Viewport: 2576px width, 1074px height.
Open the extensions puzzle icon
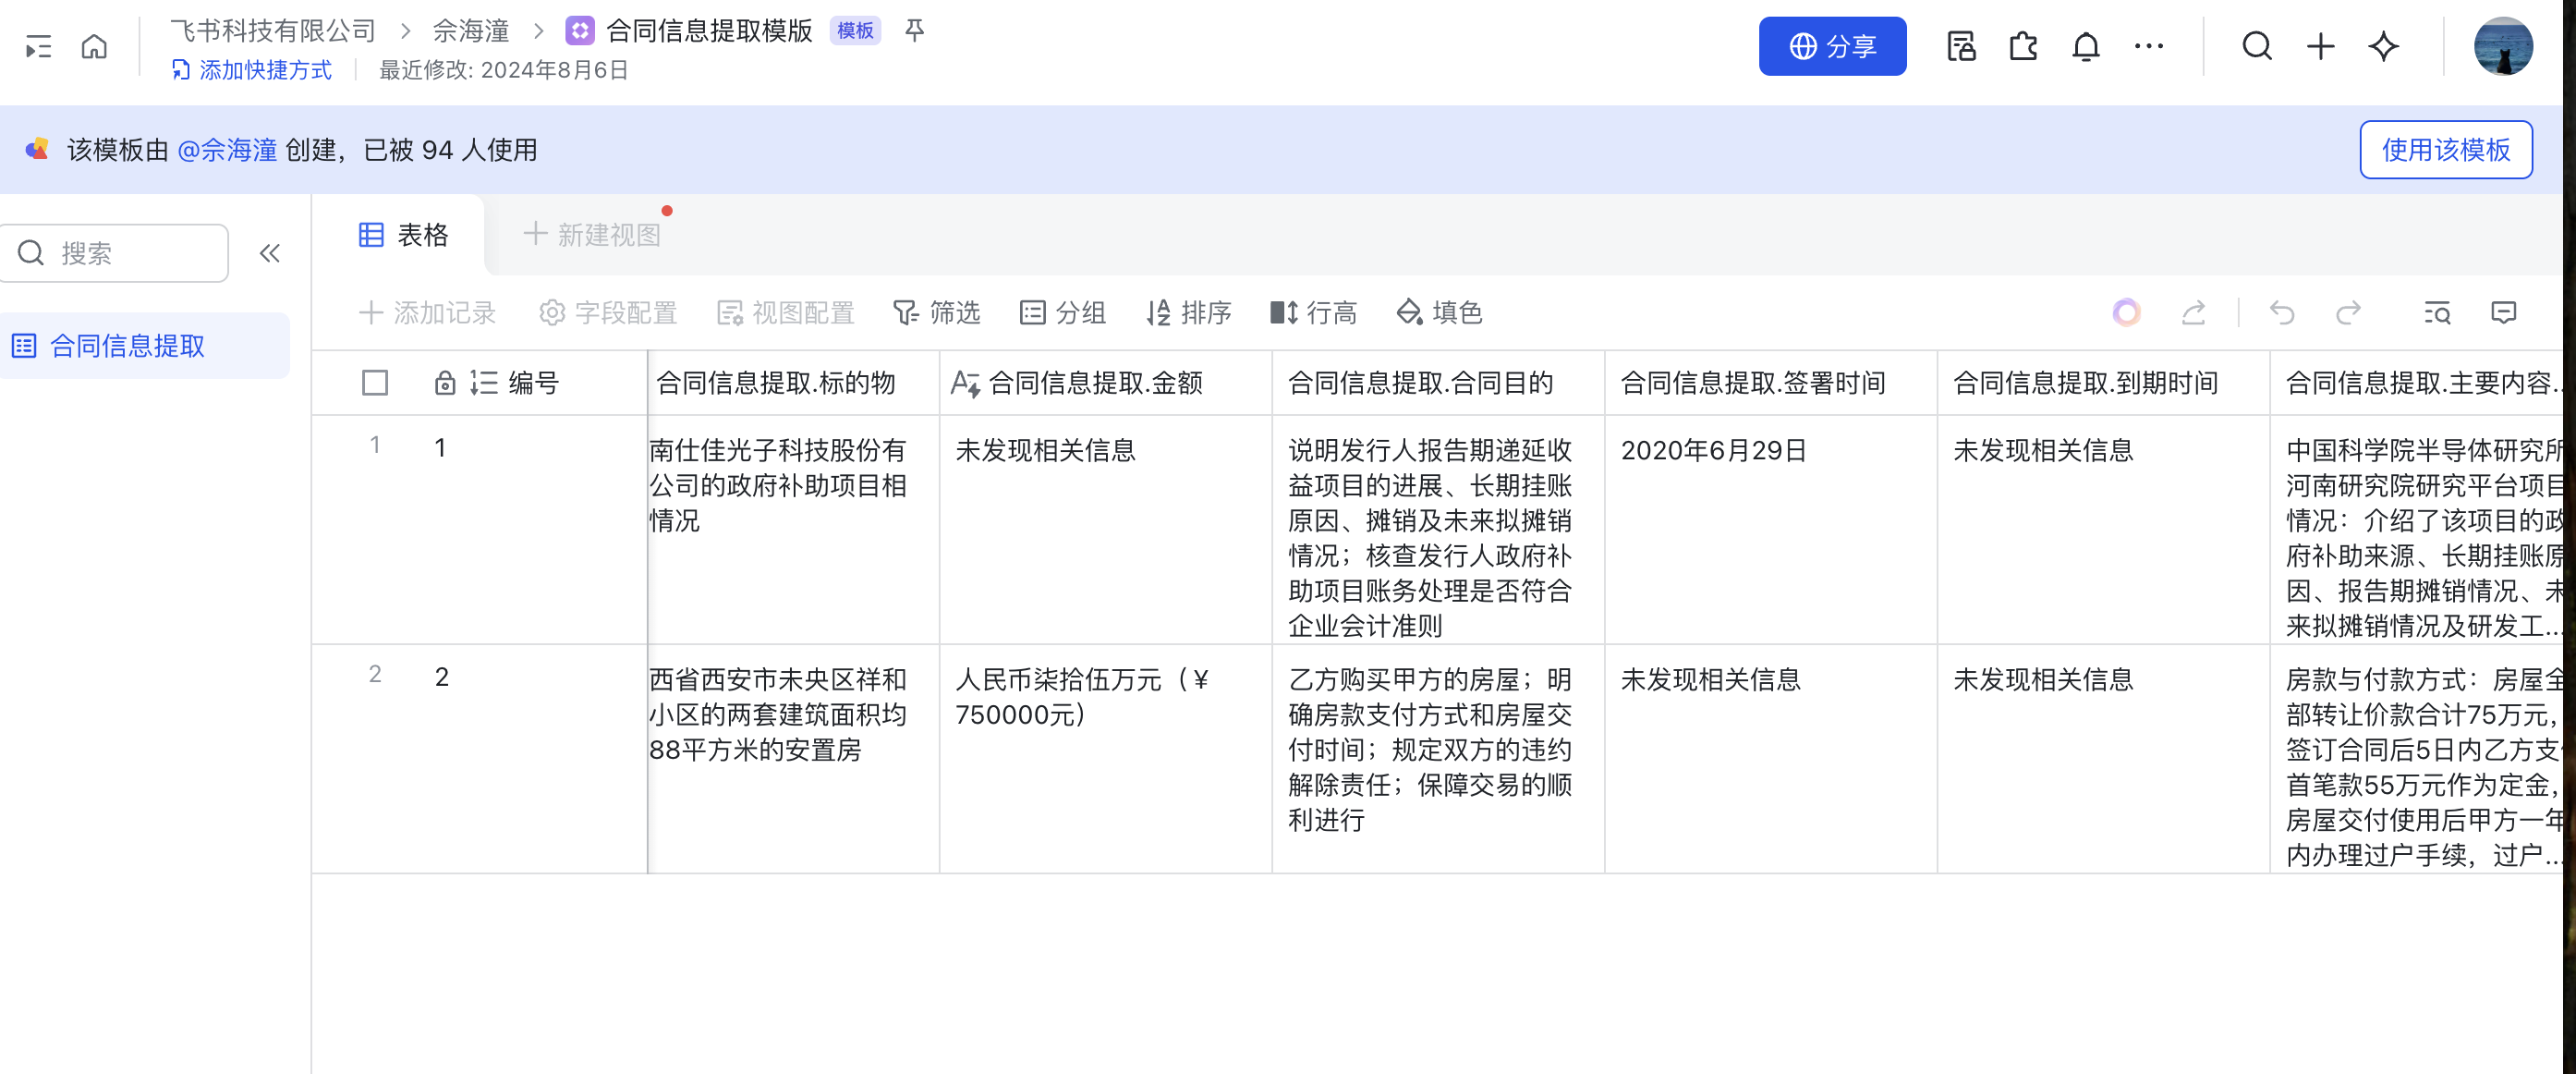click(2023, 46)
